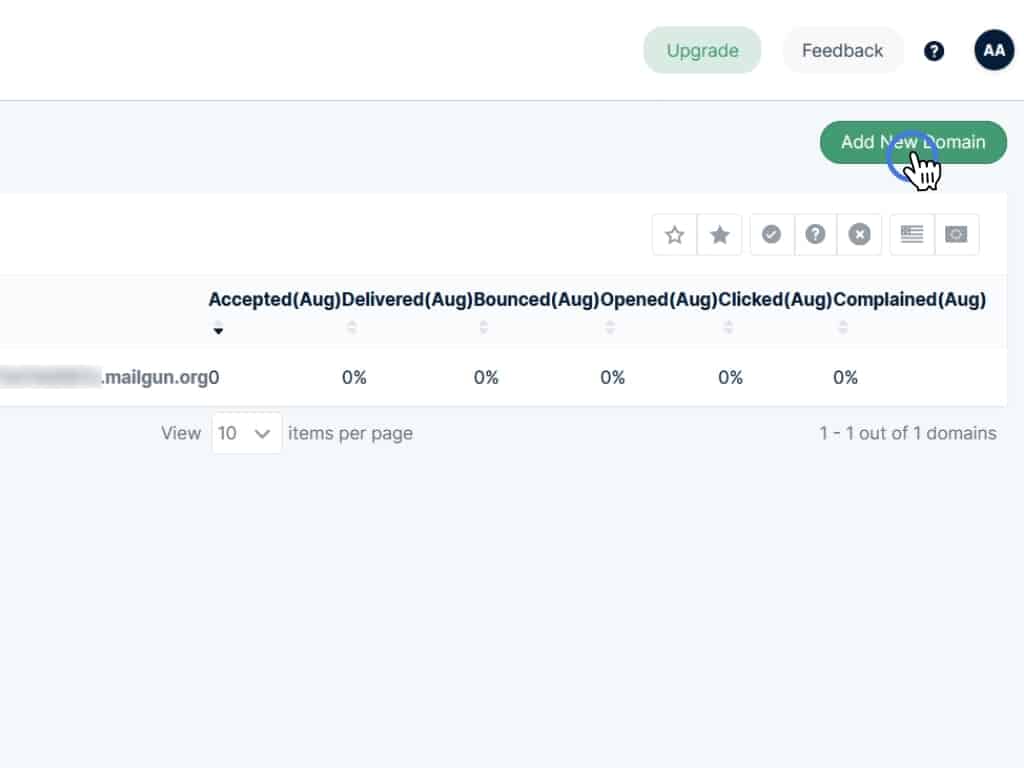The height and width of the screenshot is (768, 1024).
Task: Show verified domains with checkmark filter
Action: tap(771, 235)
